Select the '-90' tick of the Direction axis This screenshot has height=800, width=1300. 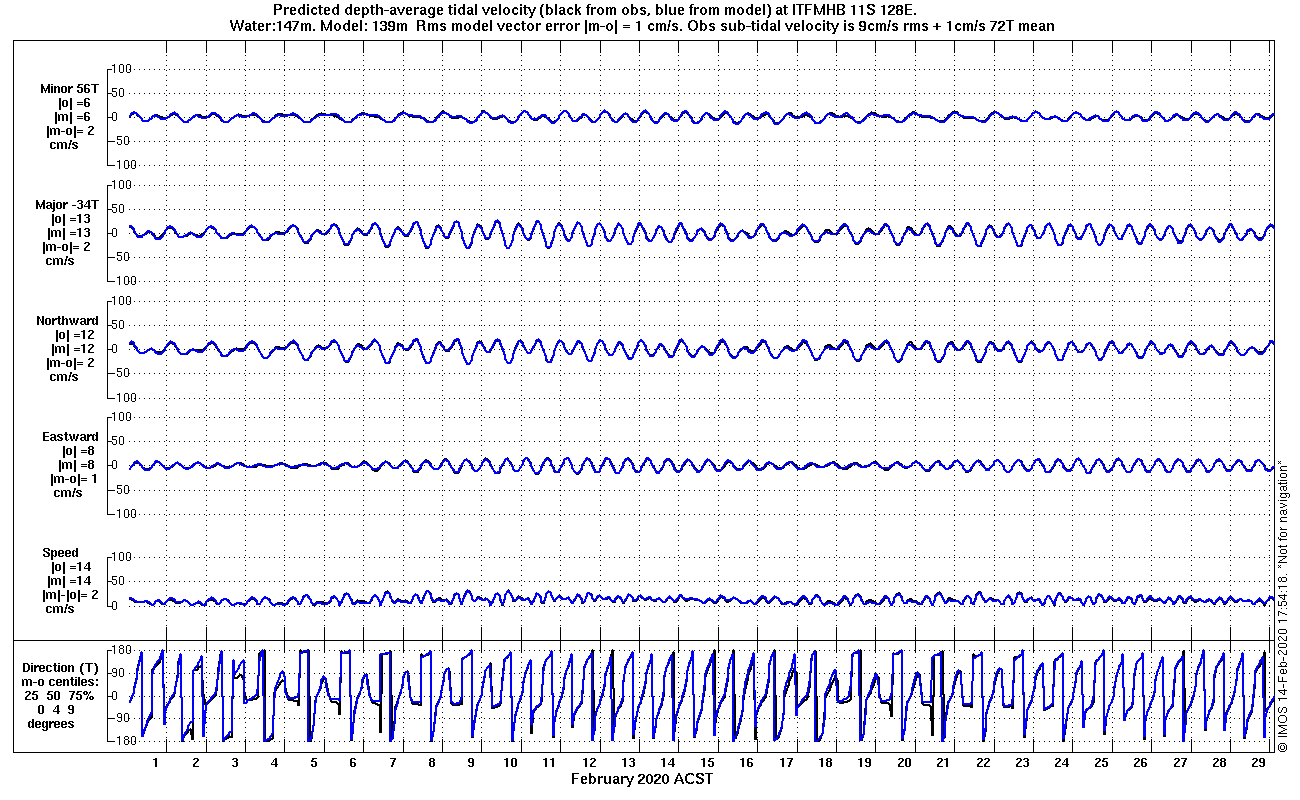[120, 718]
